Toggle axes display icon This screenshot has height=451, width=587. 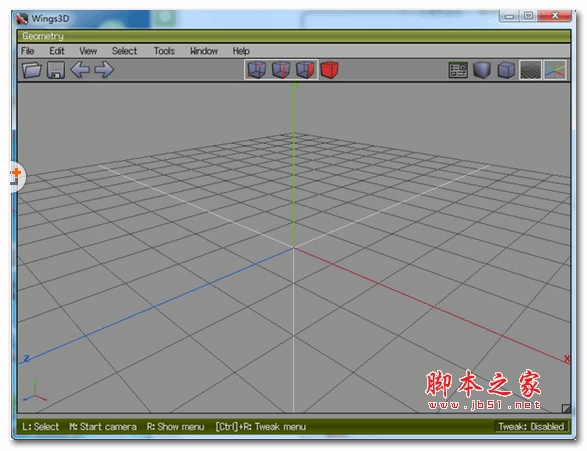click(x=555, y=70)
